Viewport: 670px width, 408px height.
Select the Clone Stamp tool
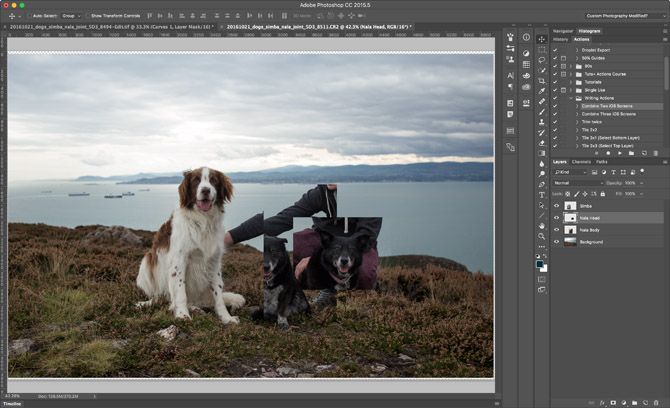click(541, 122)
